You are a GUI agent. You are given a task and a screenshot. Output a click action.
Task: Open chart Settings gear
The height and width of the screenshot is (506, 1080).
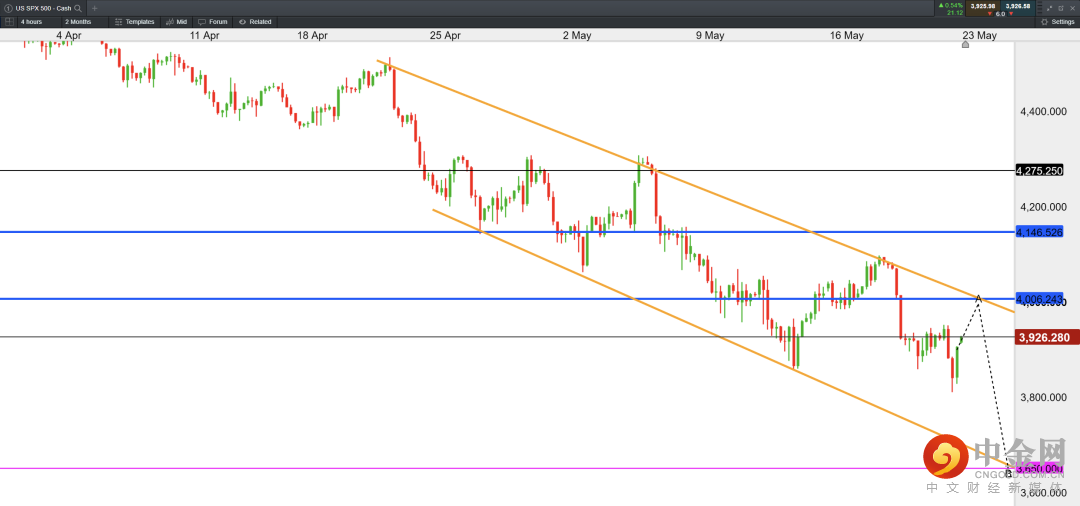pyautogui.click(x=1058, y=21)
